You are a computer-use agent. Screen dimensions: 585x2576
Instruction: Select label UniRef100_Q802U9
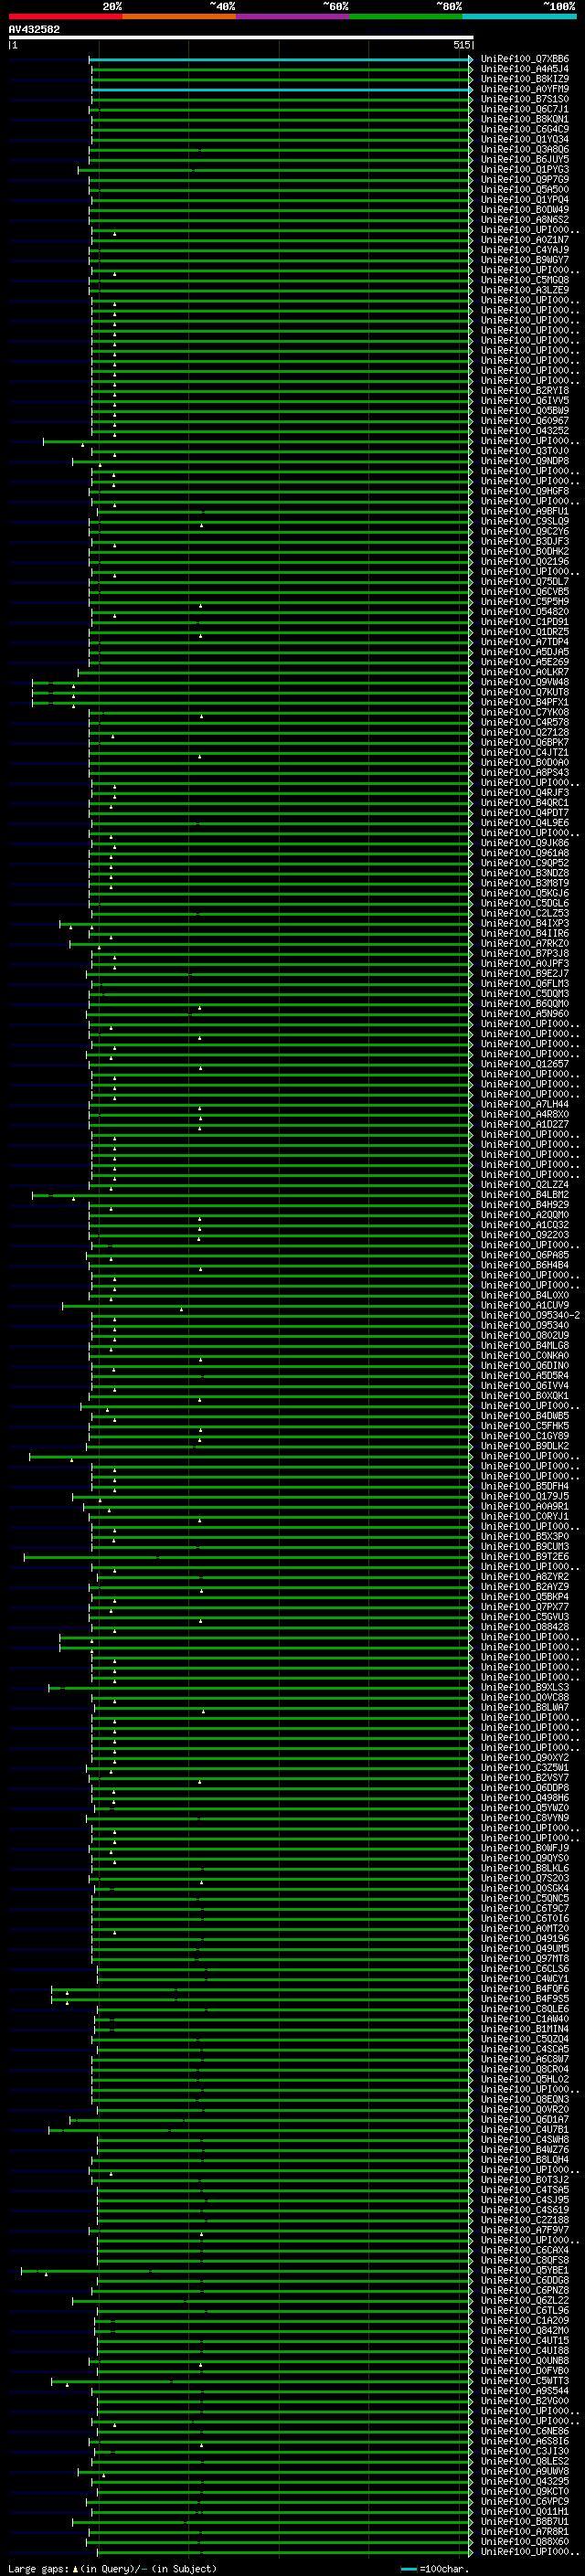tap(525, 1335)
